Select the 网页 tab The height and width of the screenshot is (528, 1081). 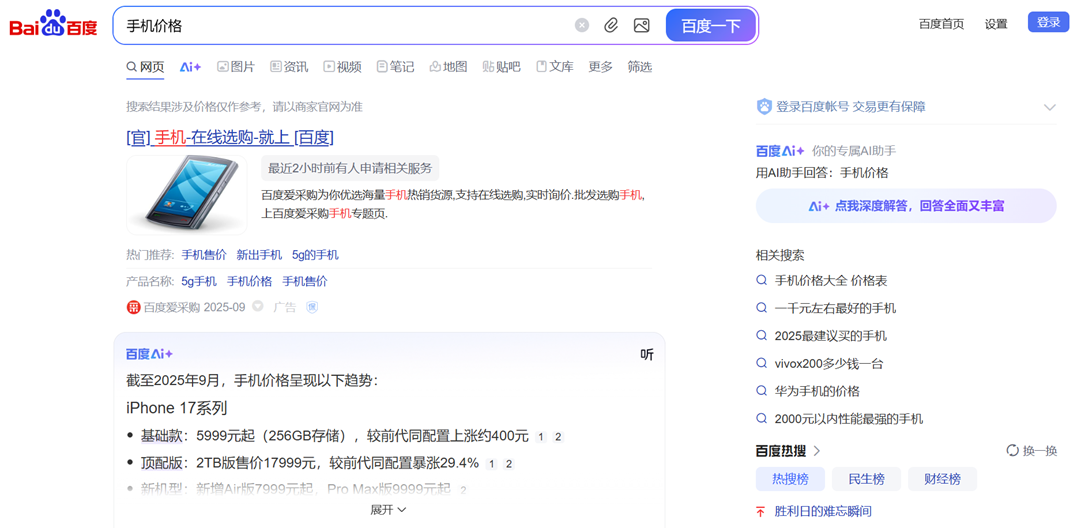click(145, 67)
